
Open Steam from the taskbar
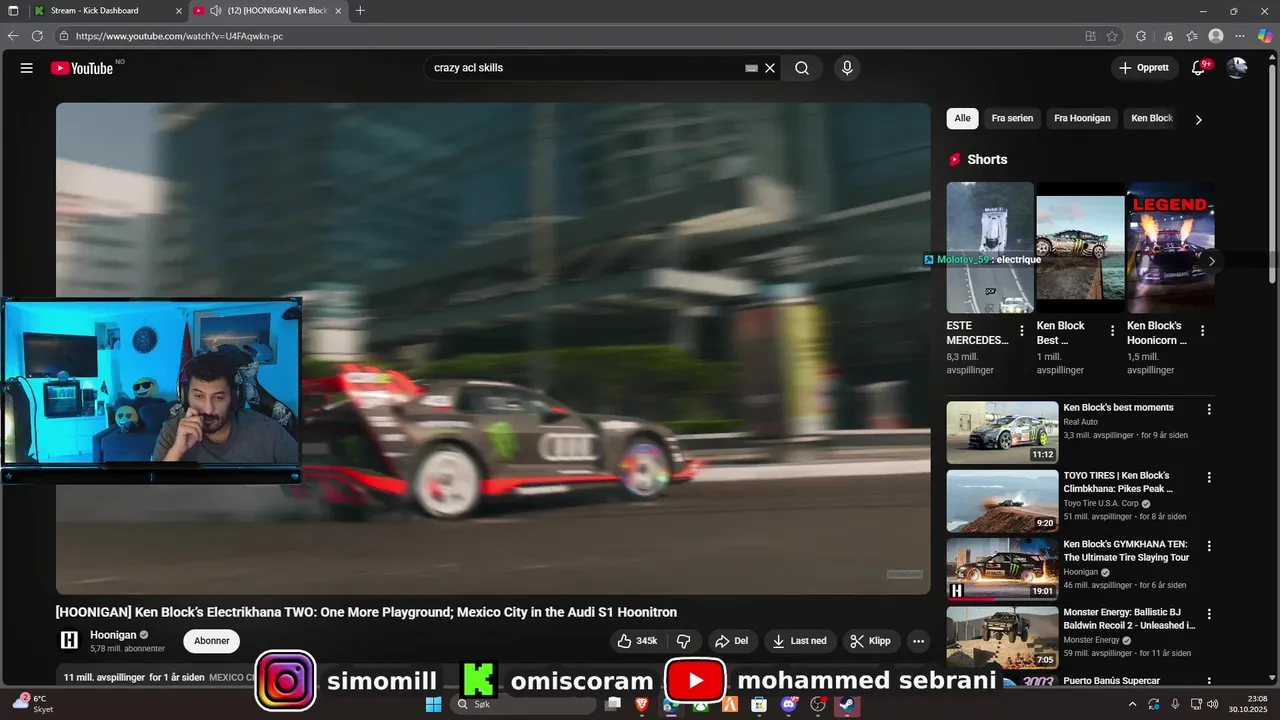848,704
